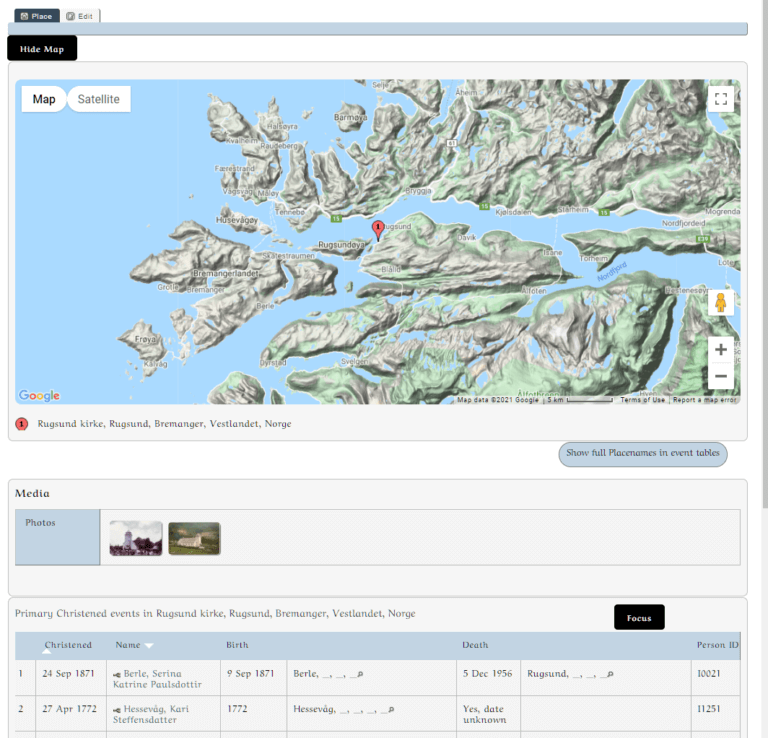768x738 pixels.
Task: Open Berle, Serina Katrine Paulsdottir's record
Action: pos(153,674)
